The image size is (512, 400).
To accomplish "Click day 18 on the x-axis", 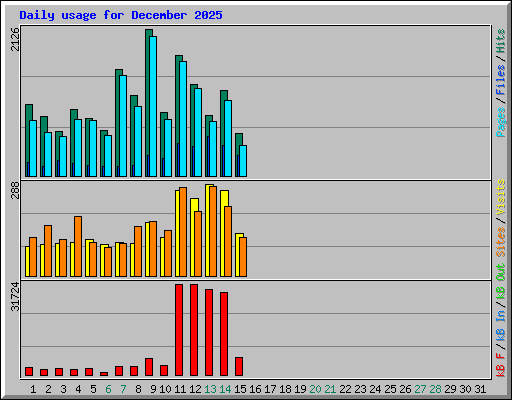I will (x=285, y=389).
